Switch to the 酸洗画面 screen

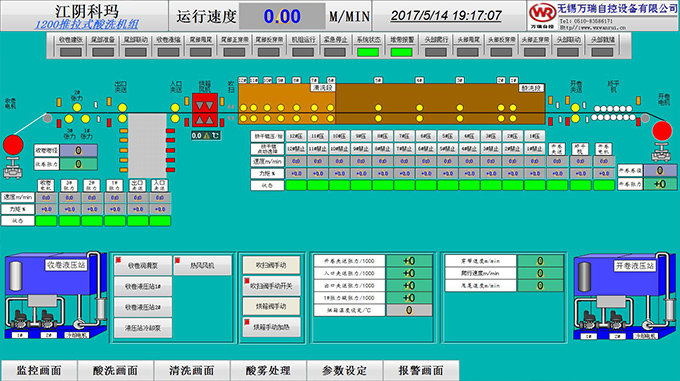(x=115, y=371)
